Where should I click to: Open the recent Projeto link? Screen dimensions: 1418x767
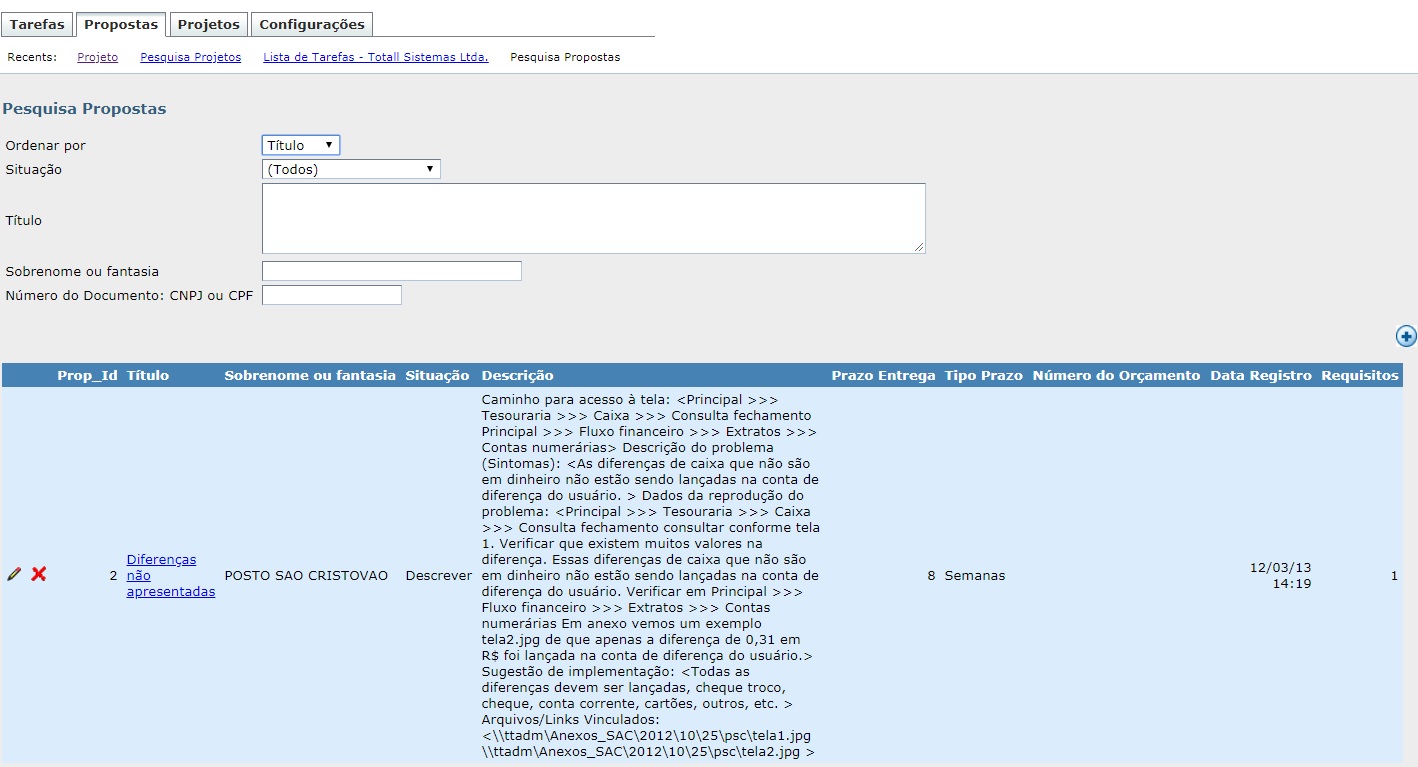coord(98,57)
